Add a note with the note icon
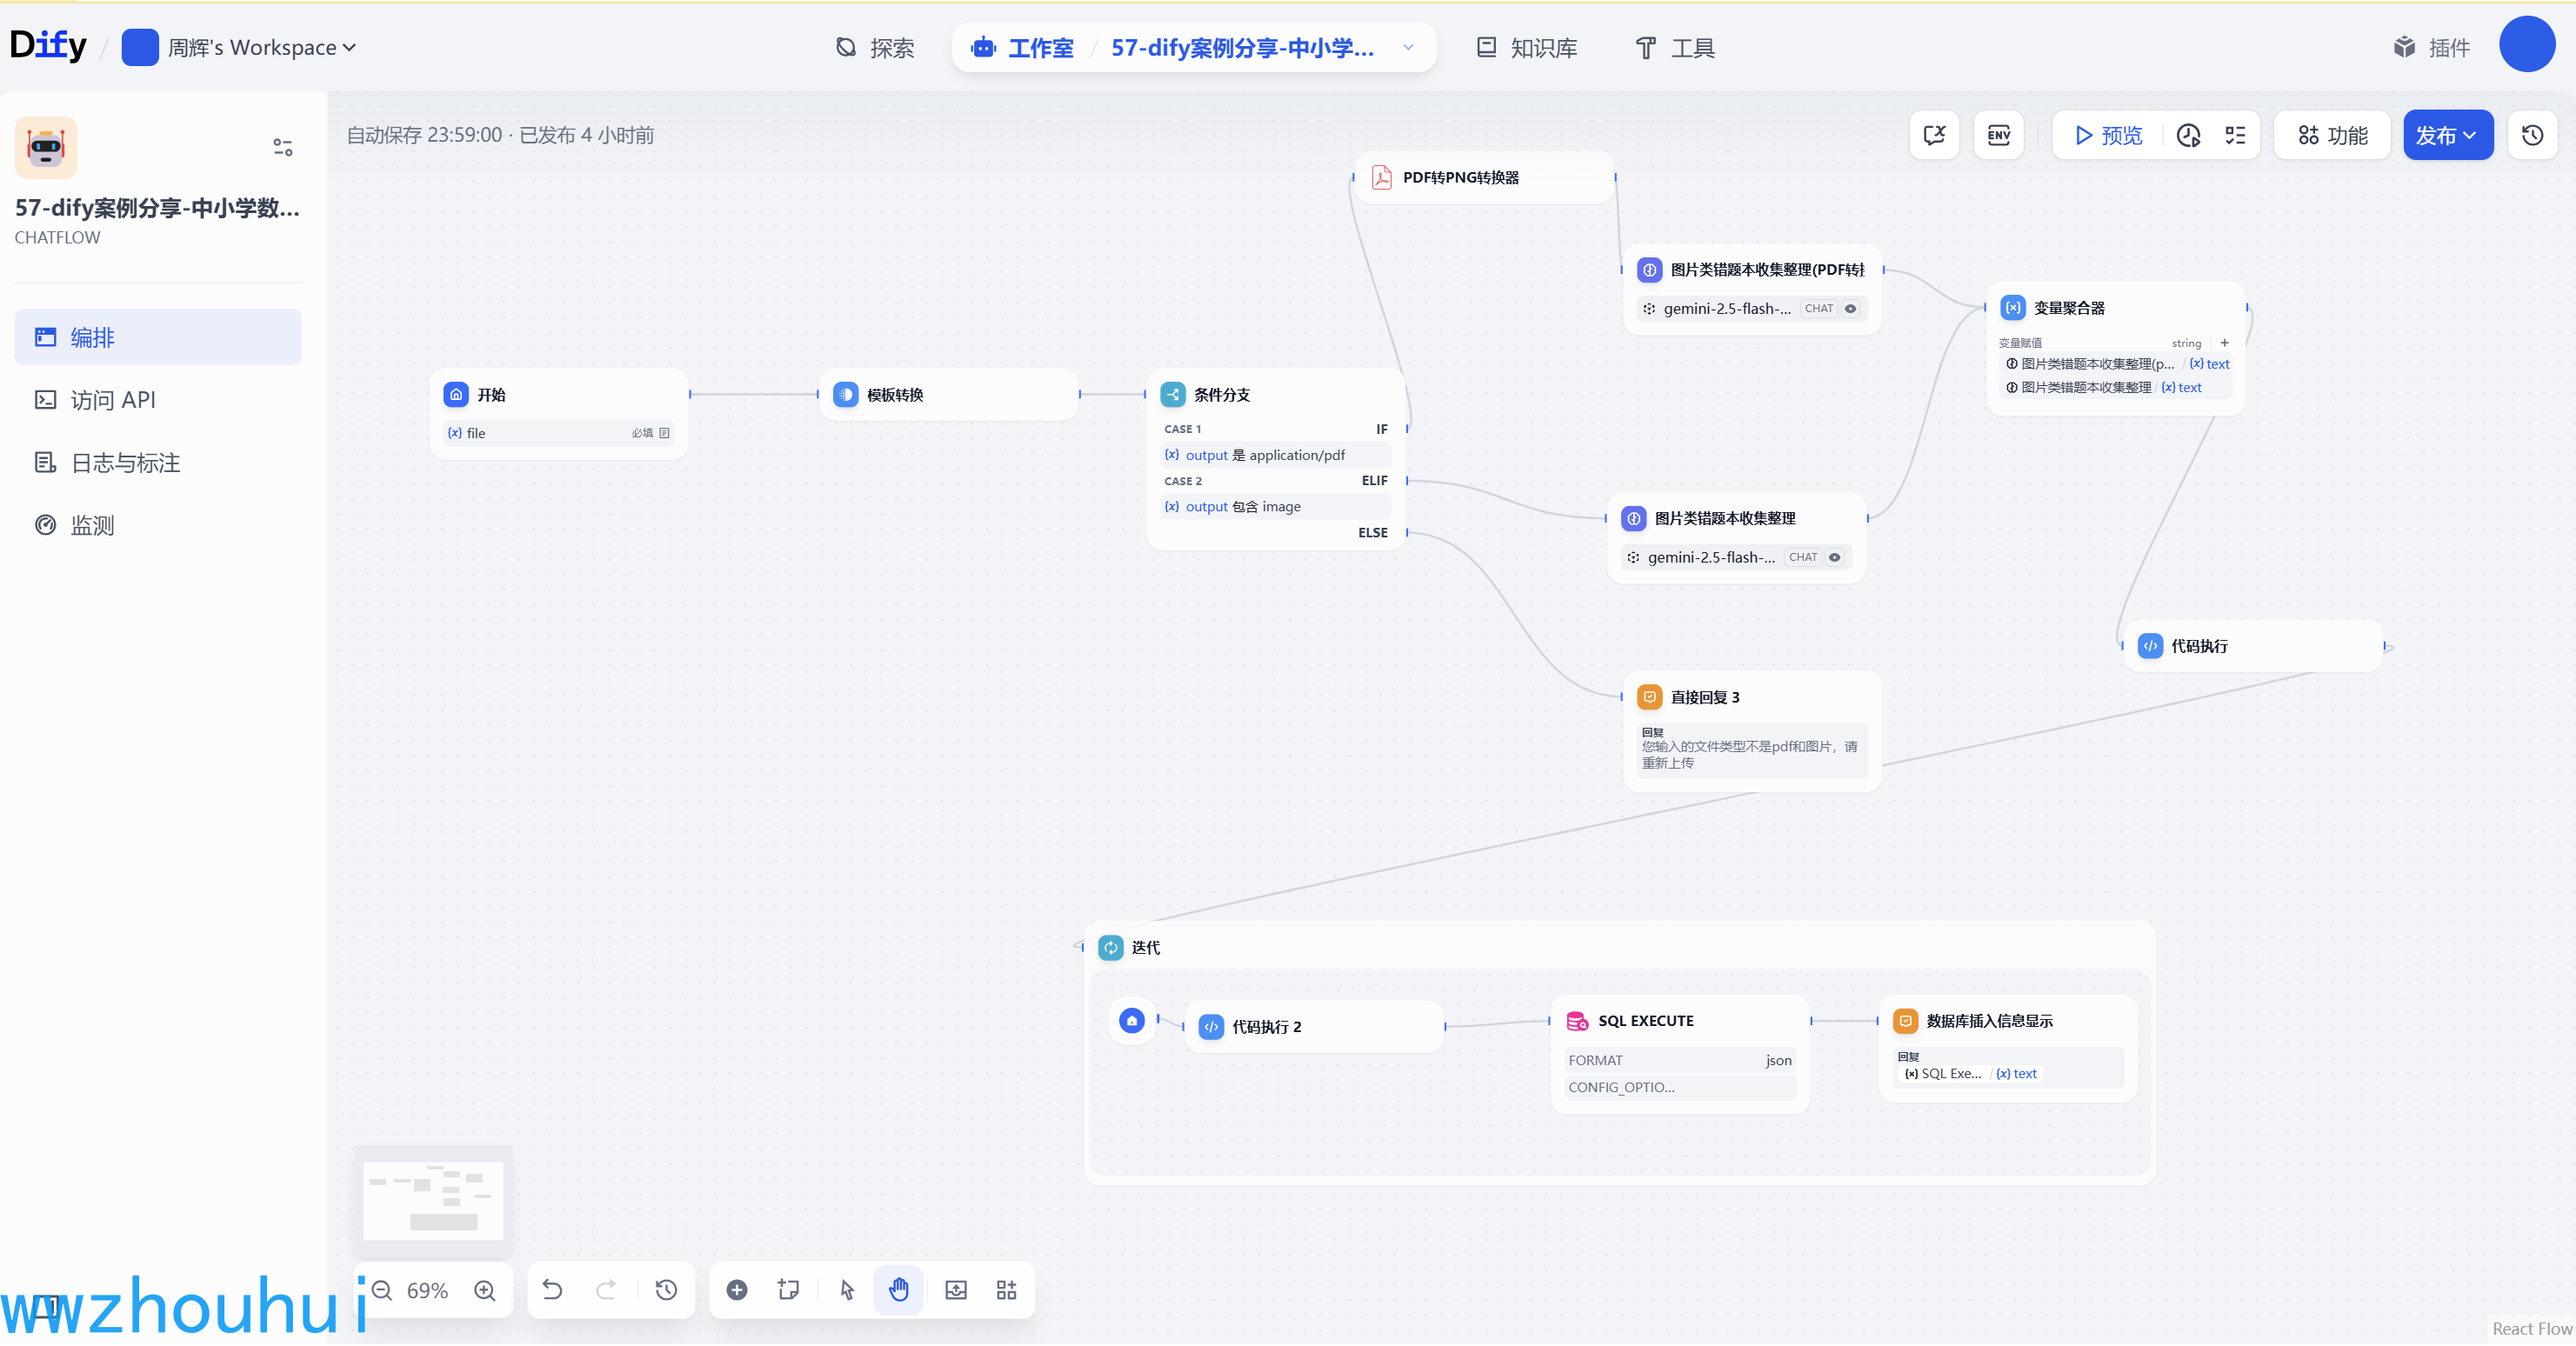 coord(788,1290)
